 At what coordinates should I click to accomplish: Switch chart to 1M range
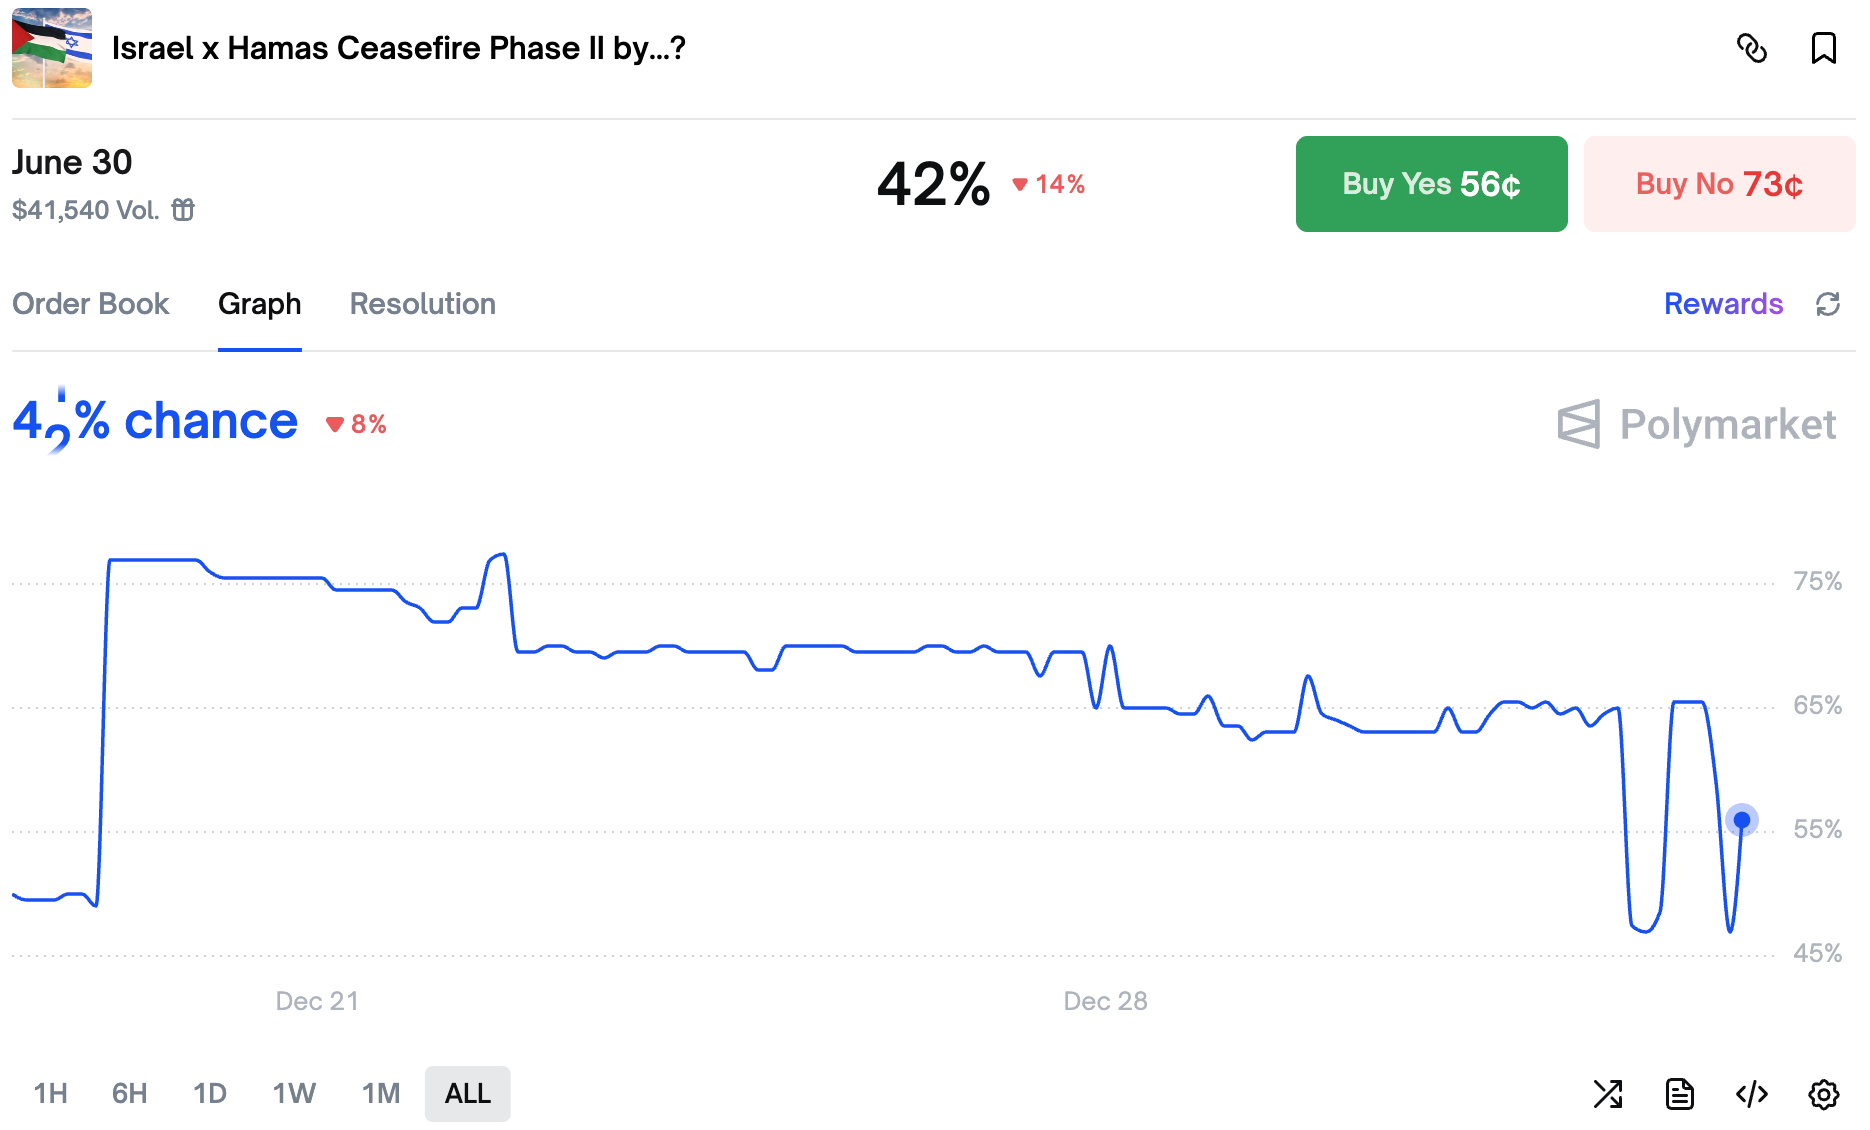(381, 1094)
